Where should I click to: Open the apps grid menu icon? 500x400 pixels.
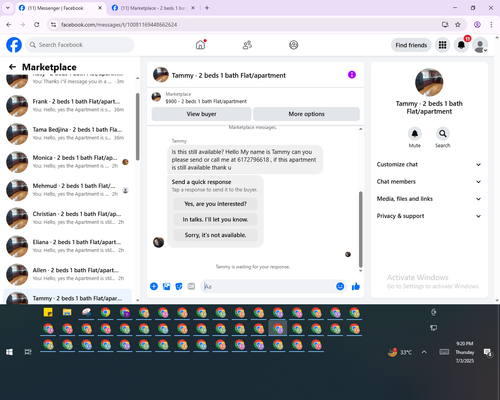pyautogui.click(x=442, y=45)
